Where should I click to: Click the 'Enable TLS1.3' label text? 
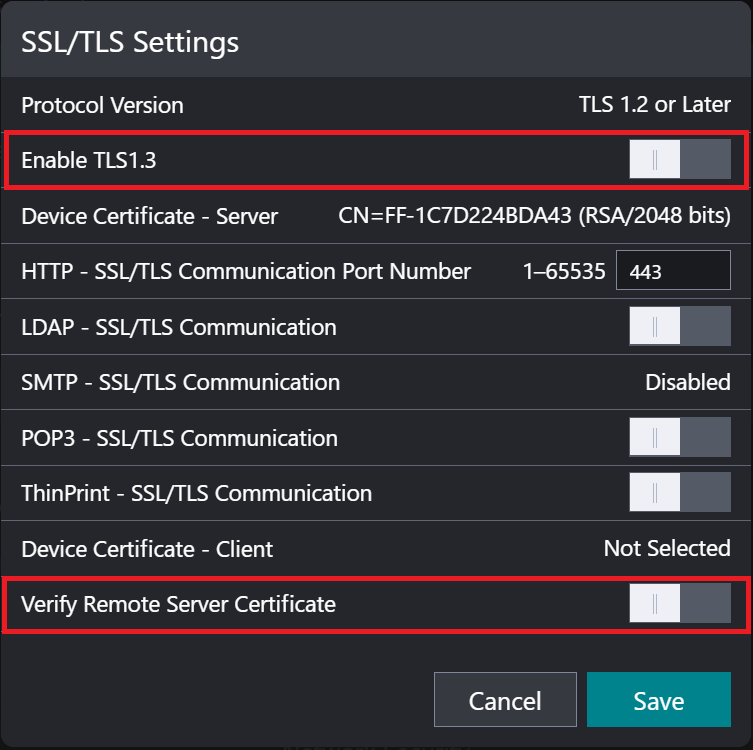point(88,160)
